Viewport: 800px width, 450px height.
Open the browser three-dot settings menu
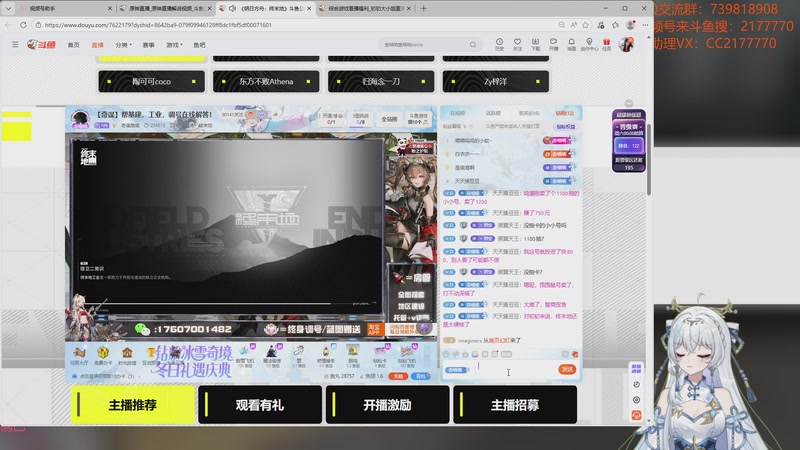point(645,24)
